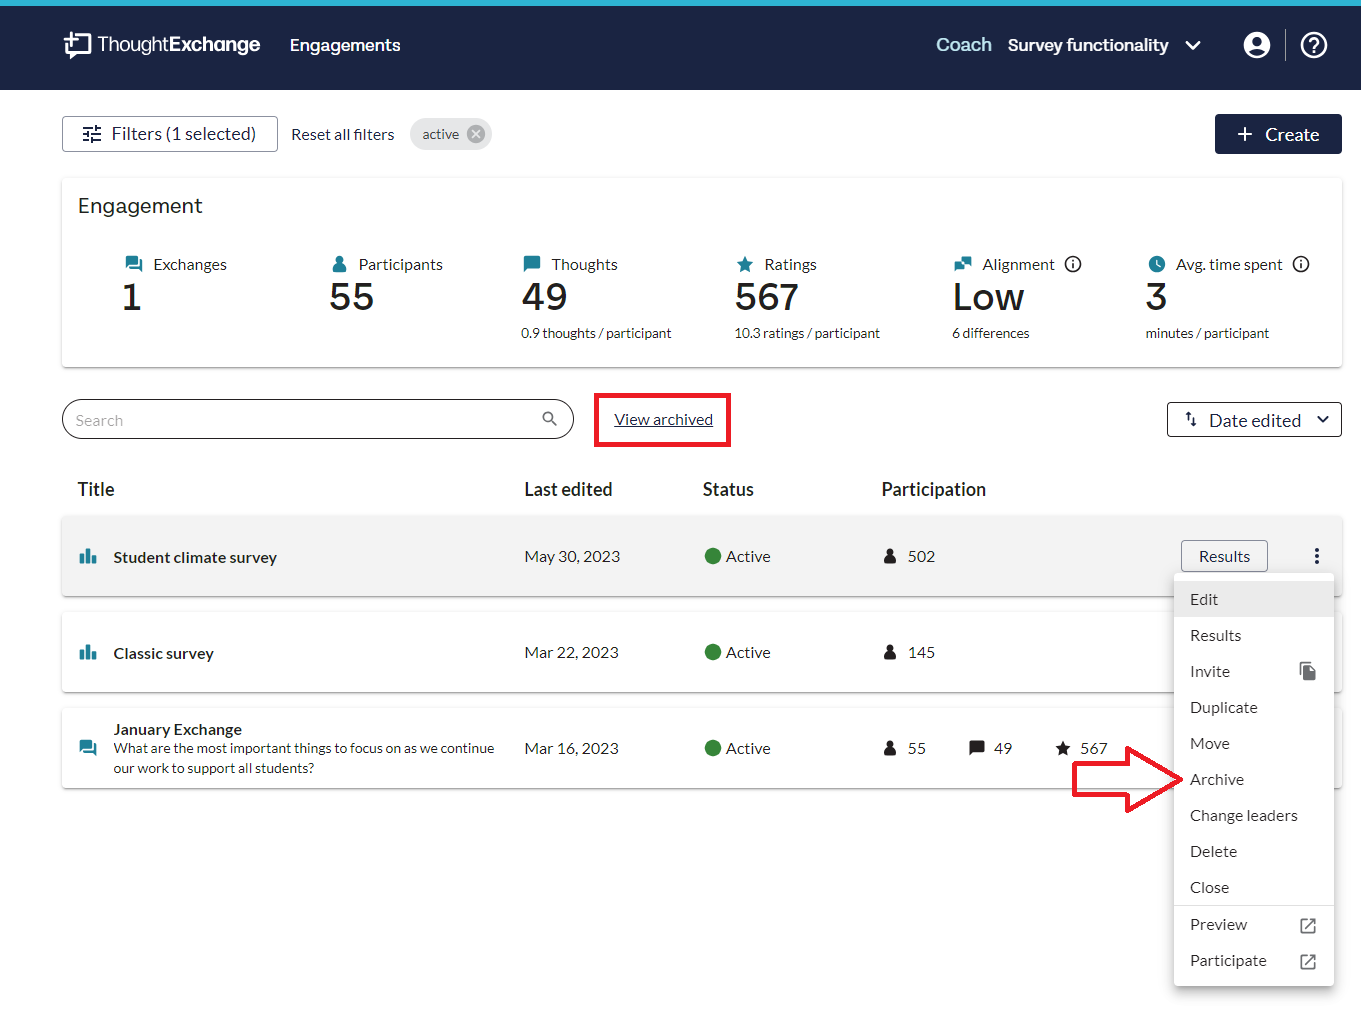Click the search magnifier icon
Image resolution: width=1361 pixels, height=1013 pixels.
click(x=550, y=419)
